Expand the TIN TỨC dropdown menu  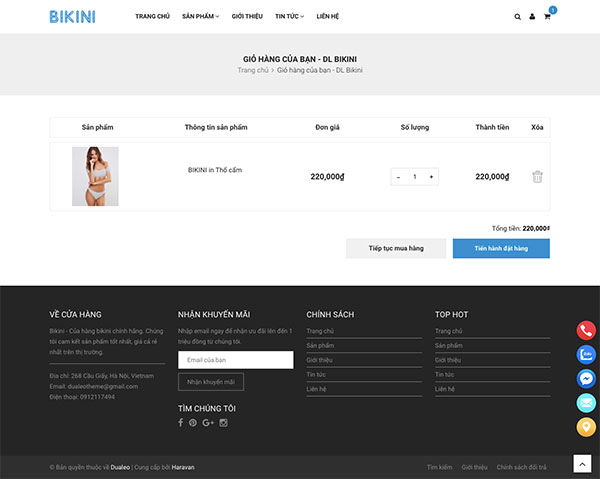(289, 16)
